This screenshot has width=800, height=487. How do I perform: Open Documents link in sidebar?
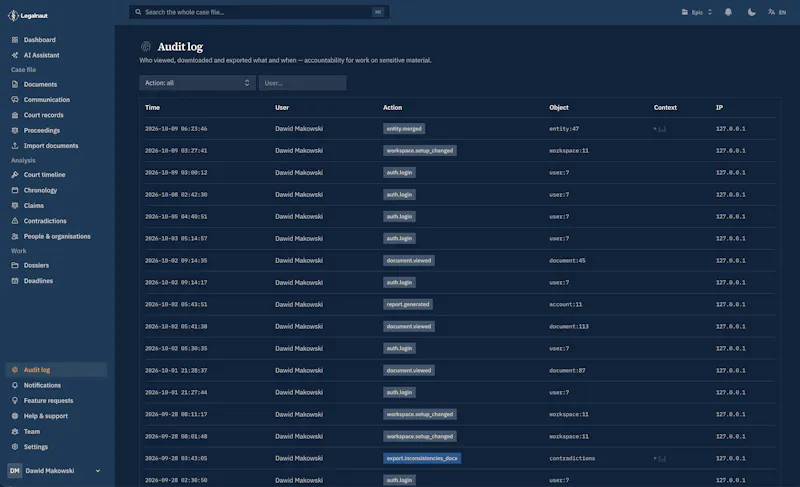(x=40, y=84)
